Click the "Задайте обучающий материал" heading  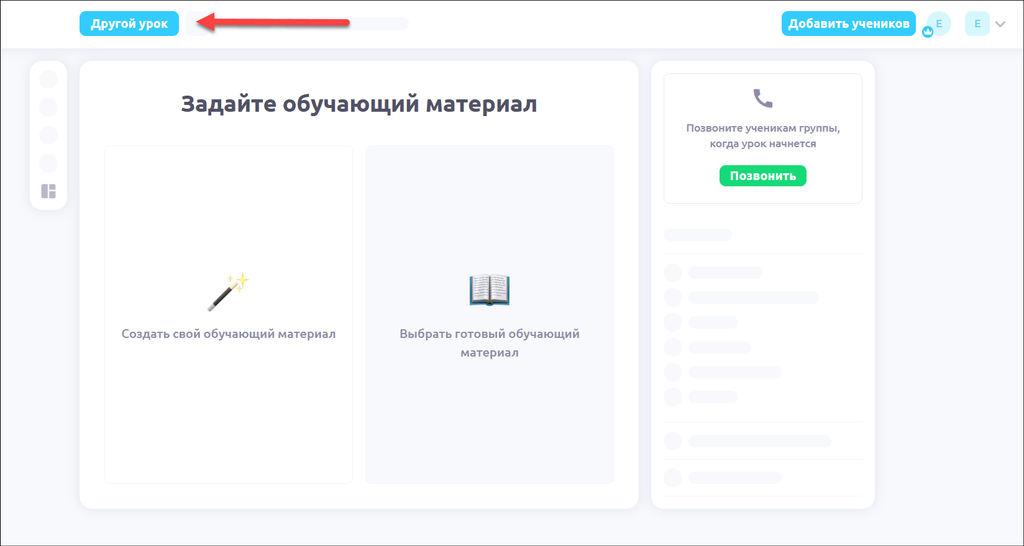(x=358, y=104)
